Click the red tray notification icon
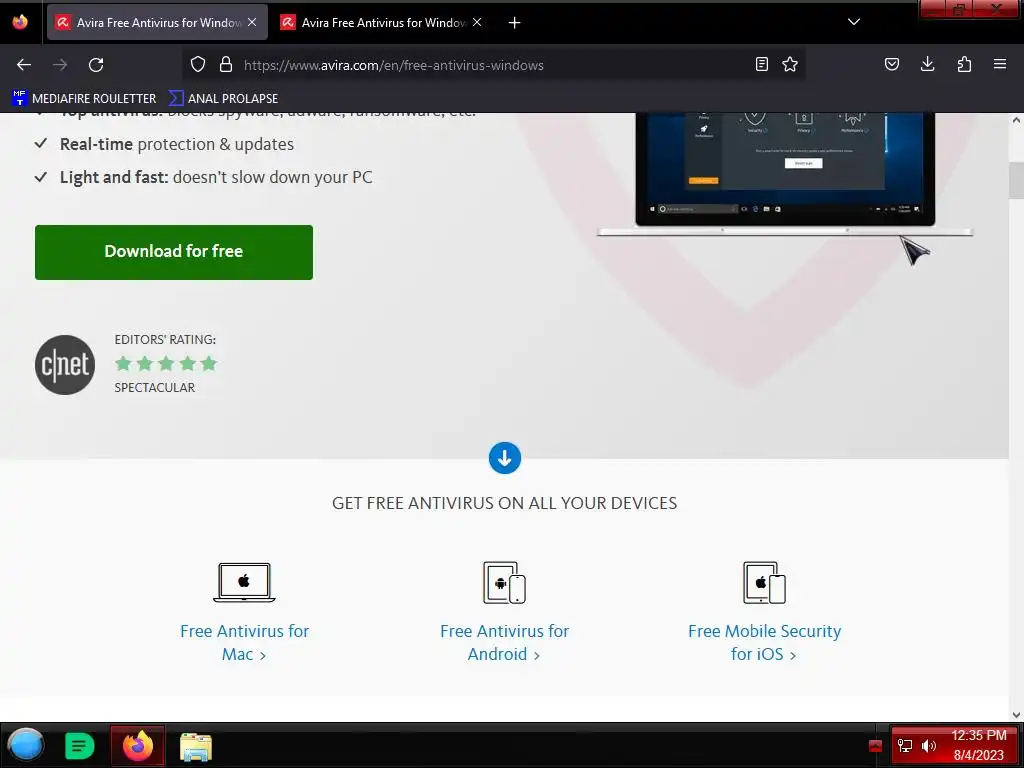Viewport: 1024px width, 768px height. pyautogui.click(x=876, y=746)
